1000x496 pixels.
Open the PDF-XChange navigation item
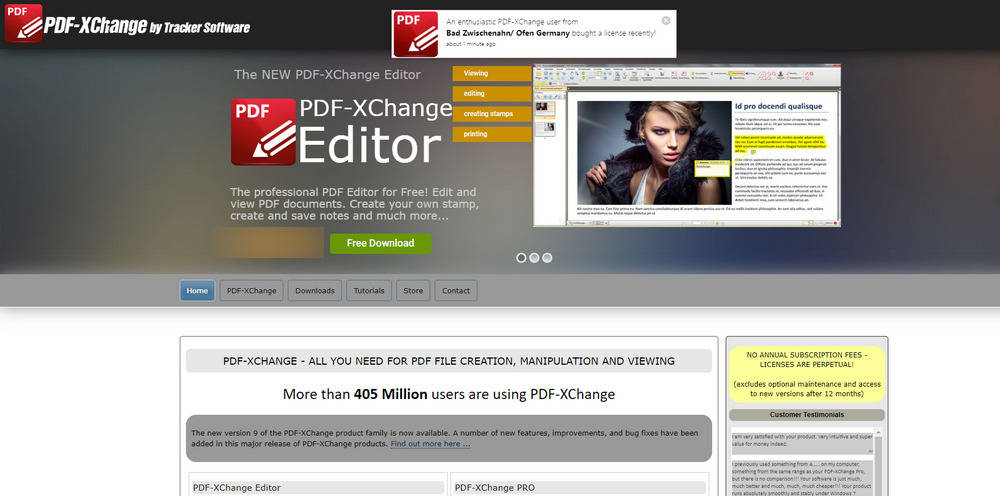[x=252, y=291]
